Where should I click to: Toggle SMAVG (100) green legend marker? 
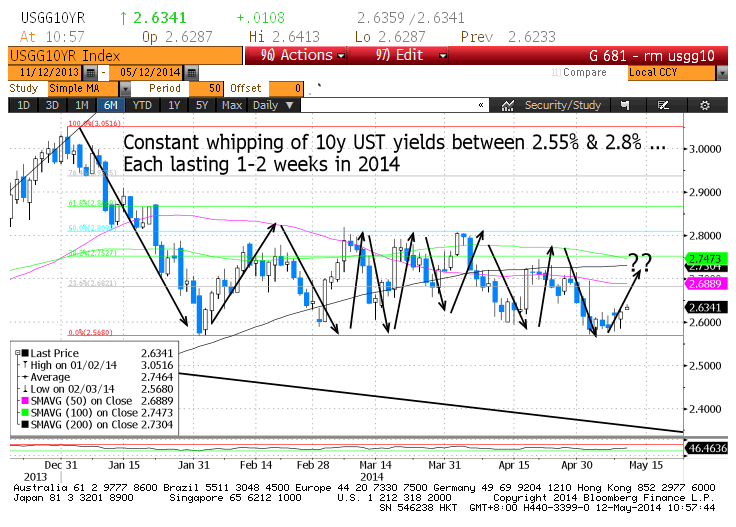[24, 413]
